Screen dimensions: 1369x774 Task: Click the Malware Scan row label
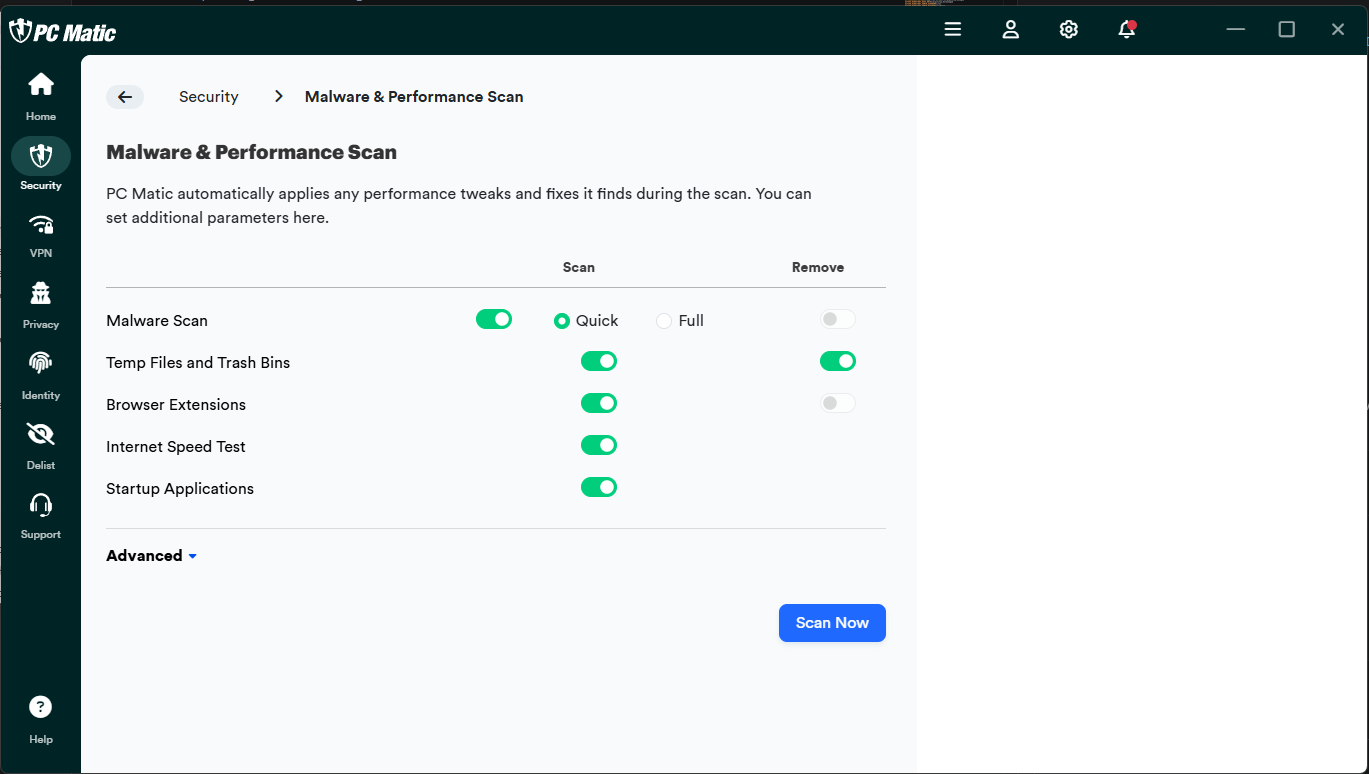[157, 321]
